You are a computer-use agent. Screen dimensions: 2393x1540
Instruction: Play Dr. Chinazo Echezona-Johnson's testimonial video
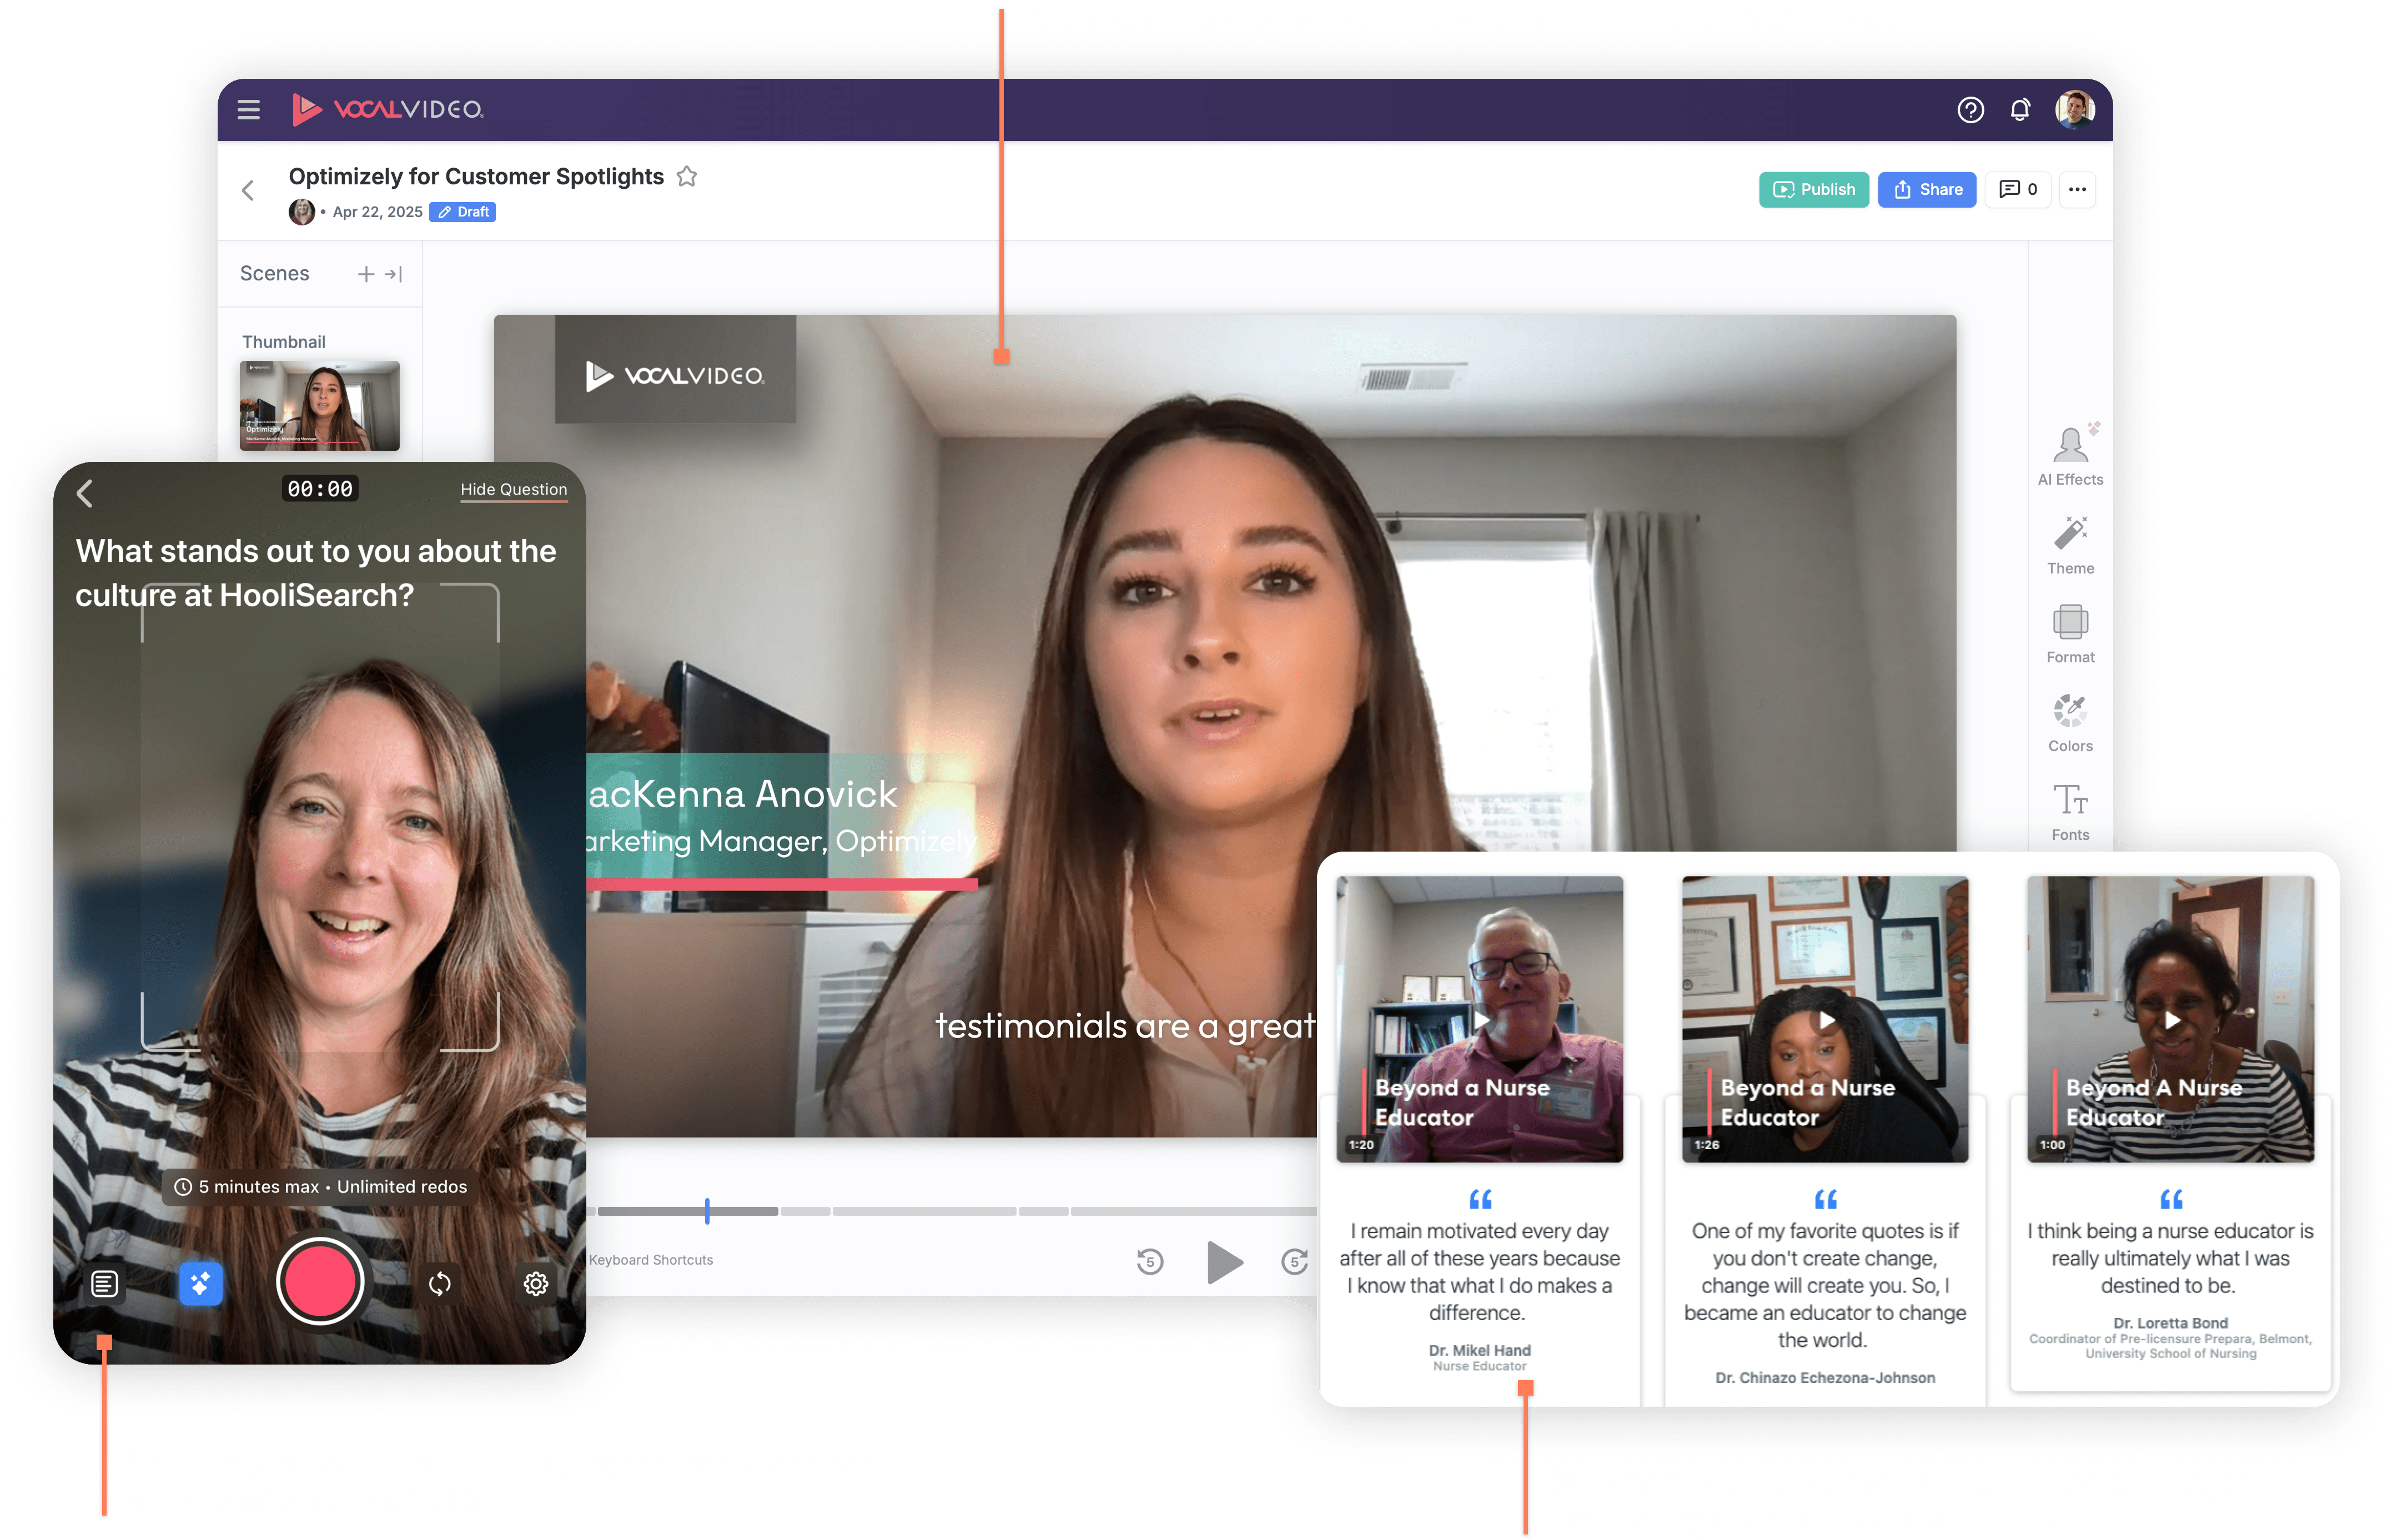point(1827,1021)
